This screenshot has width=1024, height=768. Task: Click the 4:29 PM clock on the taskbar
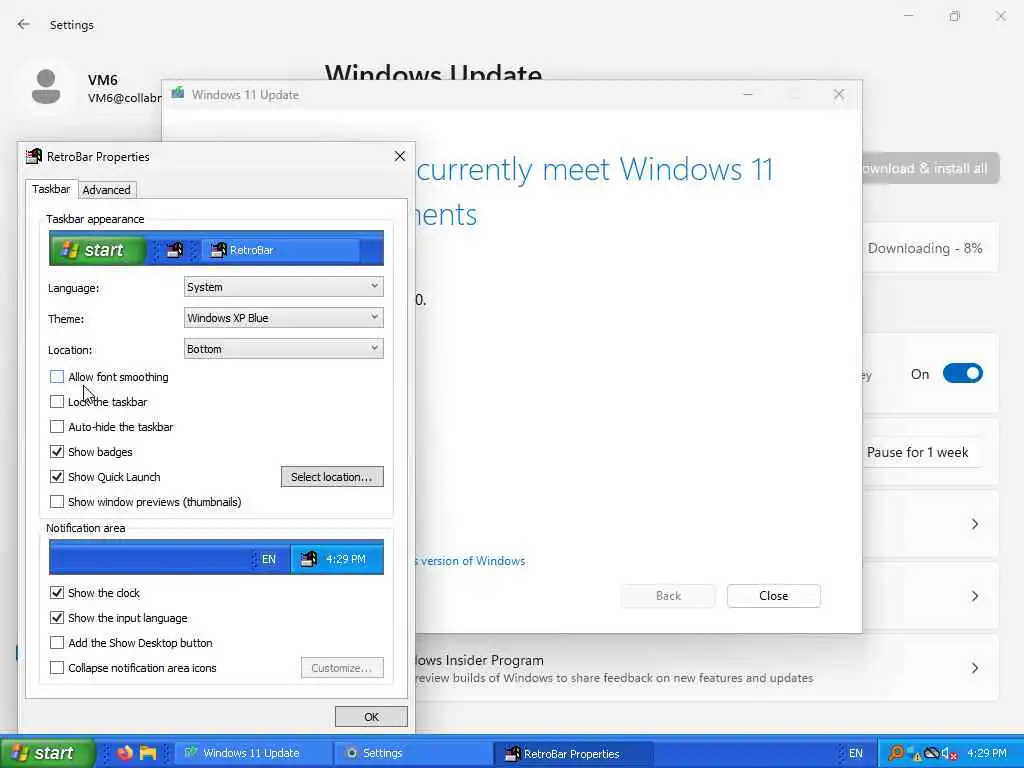[987, 753]
